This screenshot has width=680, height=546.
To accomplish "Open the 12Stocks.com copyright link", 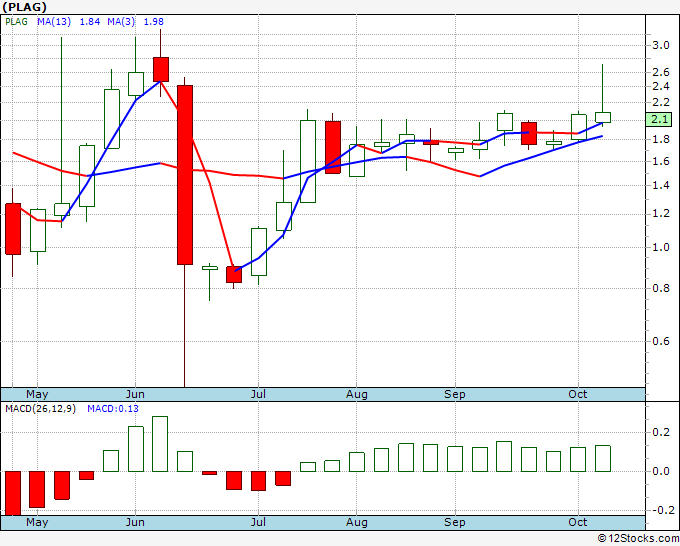I will [x=638, y=539].
